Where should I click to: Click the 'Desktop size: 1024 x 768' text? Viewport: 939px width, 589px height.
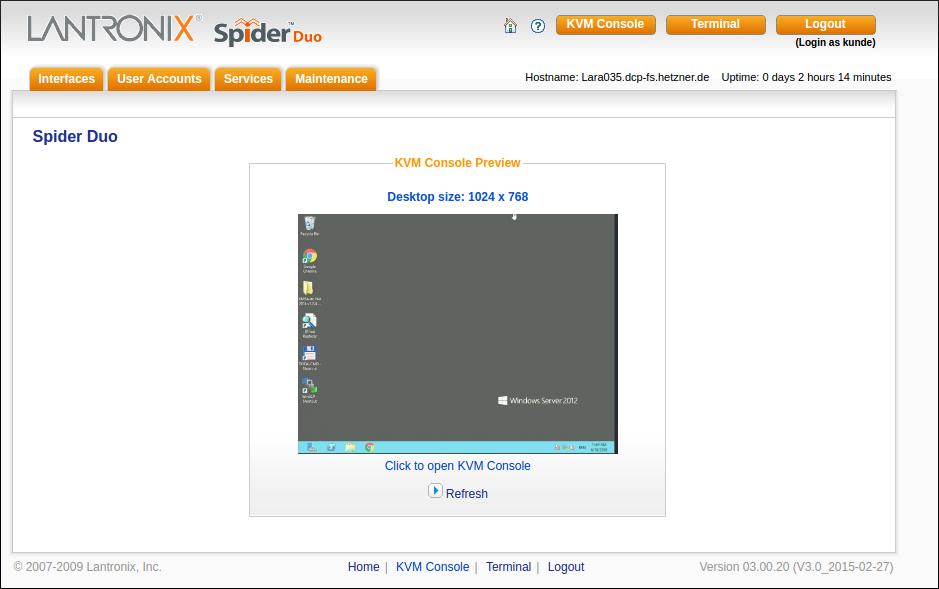(x=458, y=197)
